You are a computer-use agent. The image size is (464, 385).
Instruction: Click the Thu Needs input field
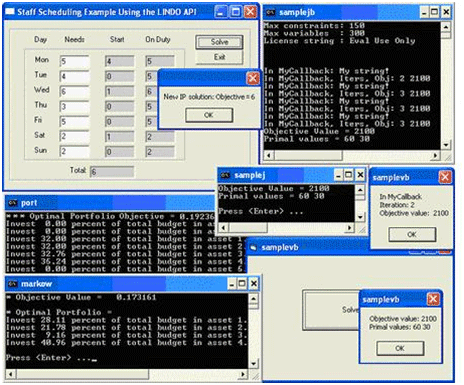74,107
